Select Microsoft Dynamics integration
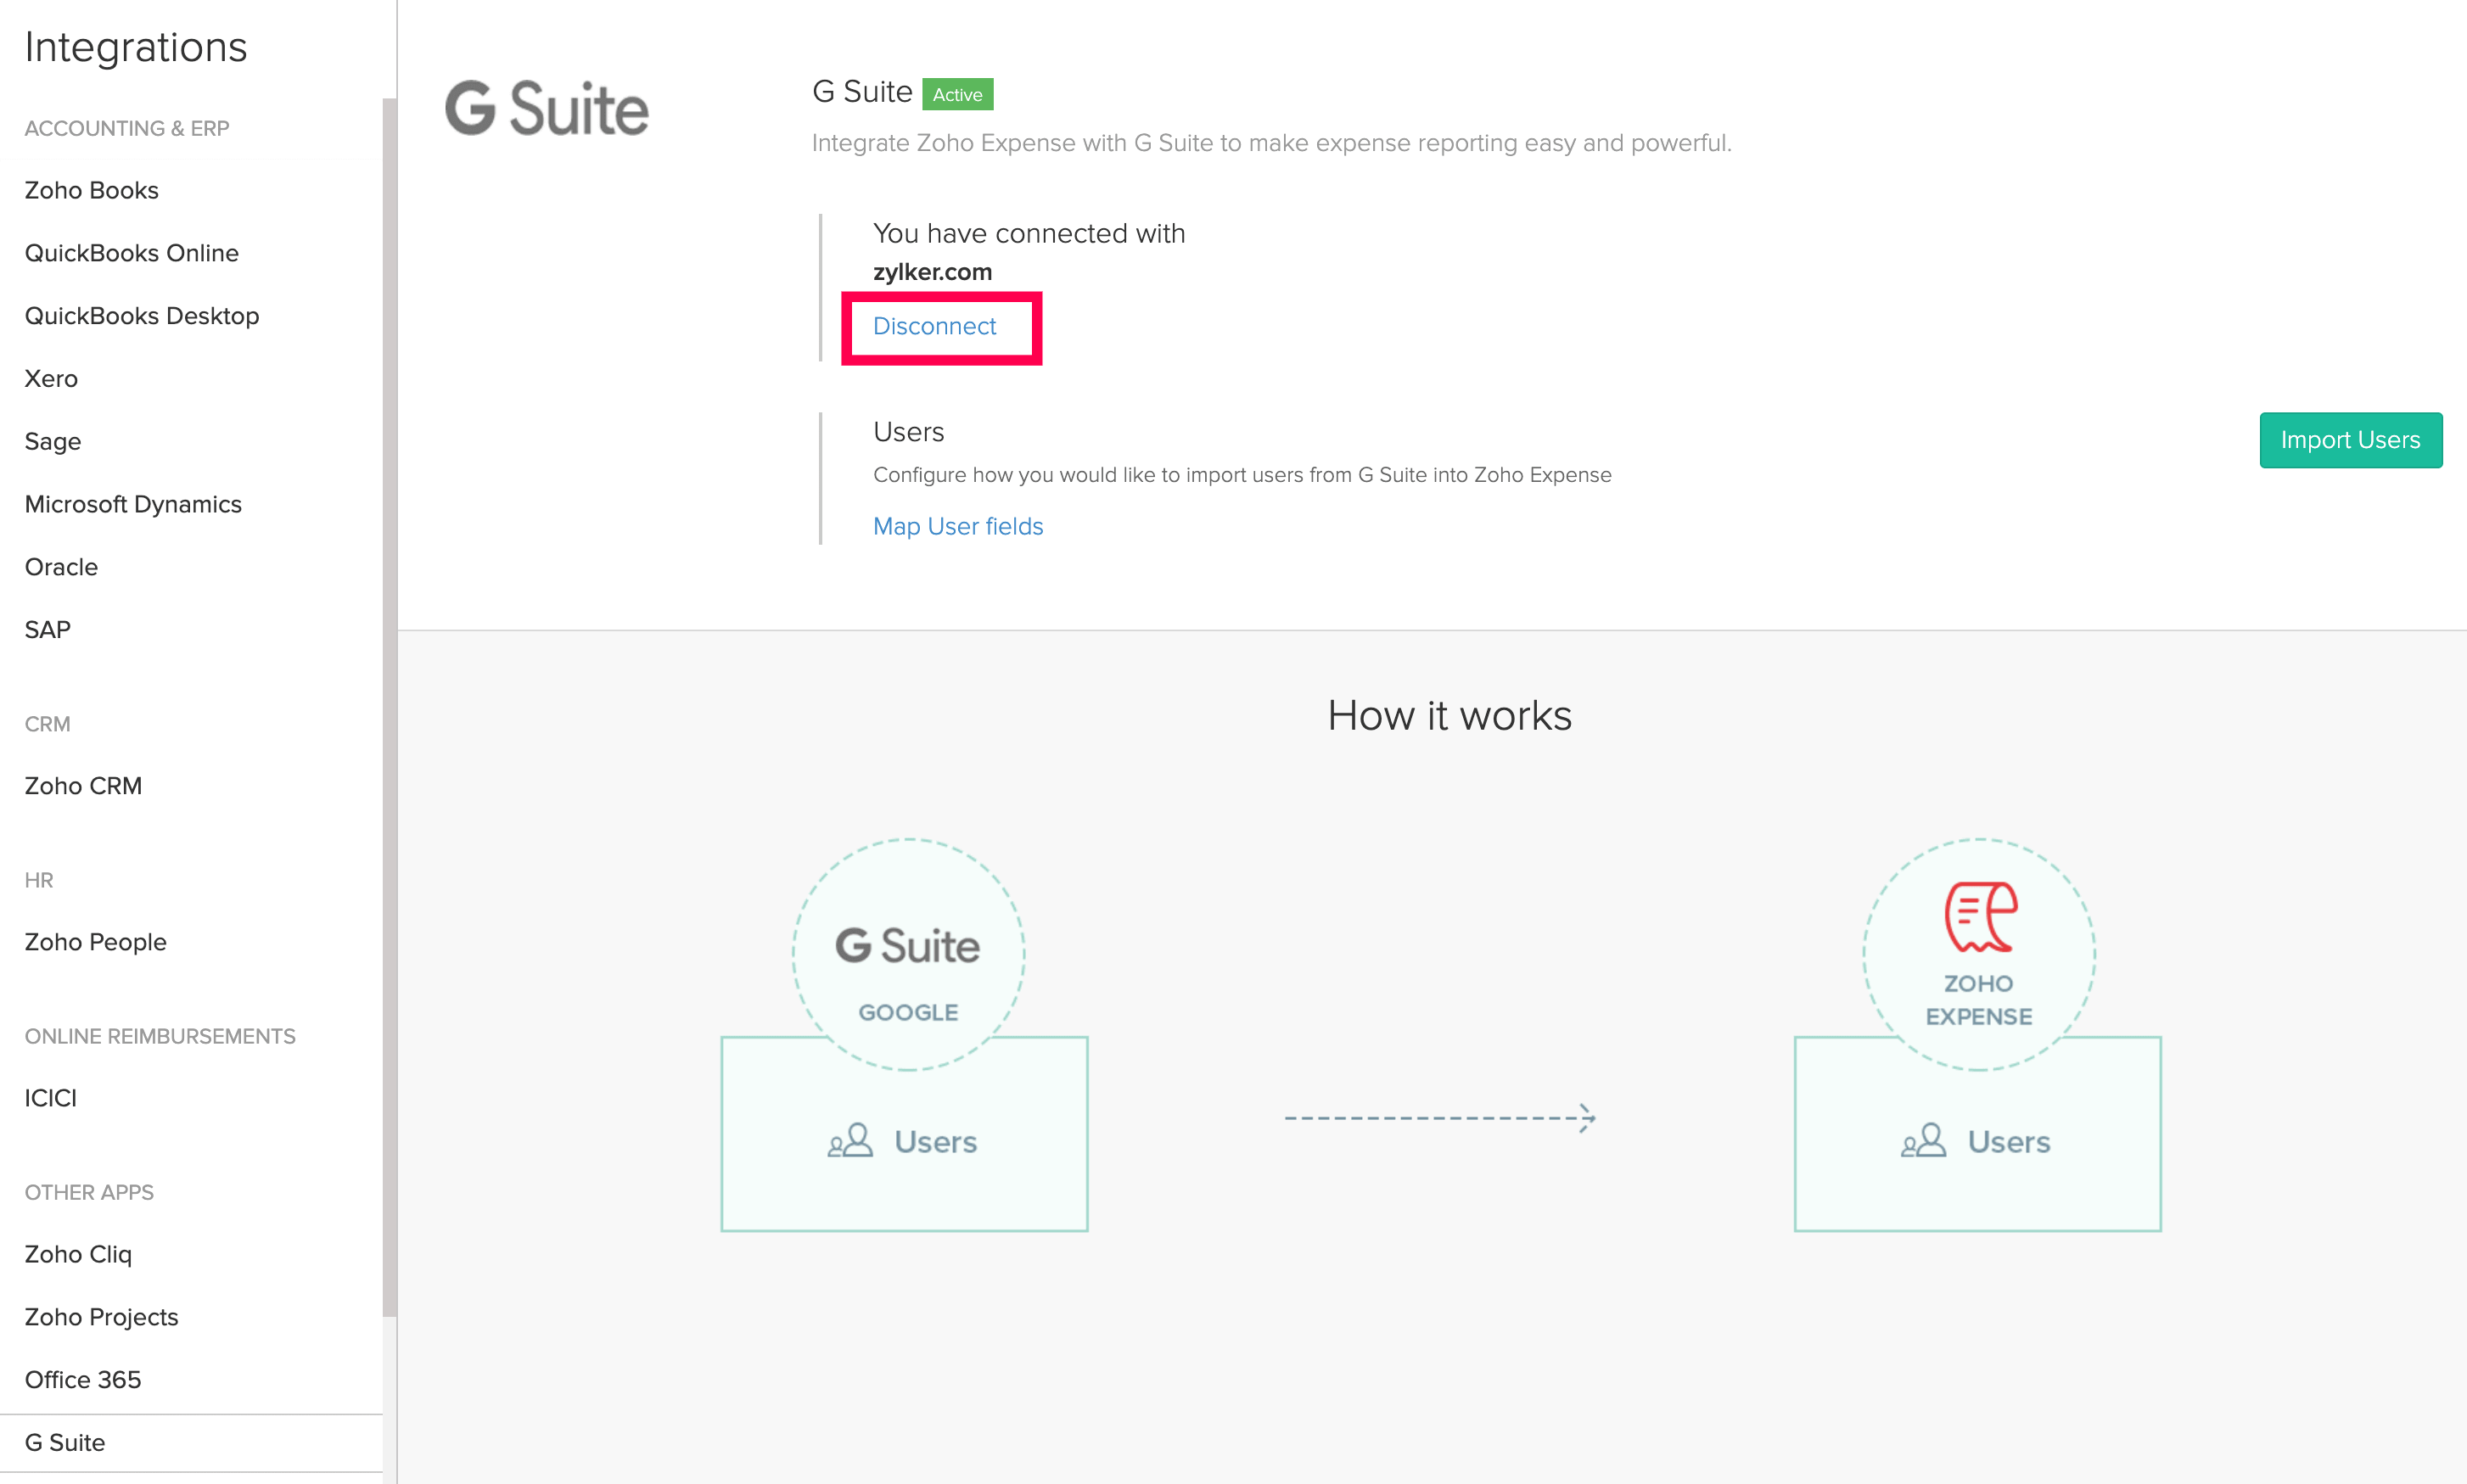 (133, 504)
